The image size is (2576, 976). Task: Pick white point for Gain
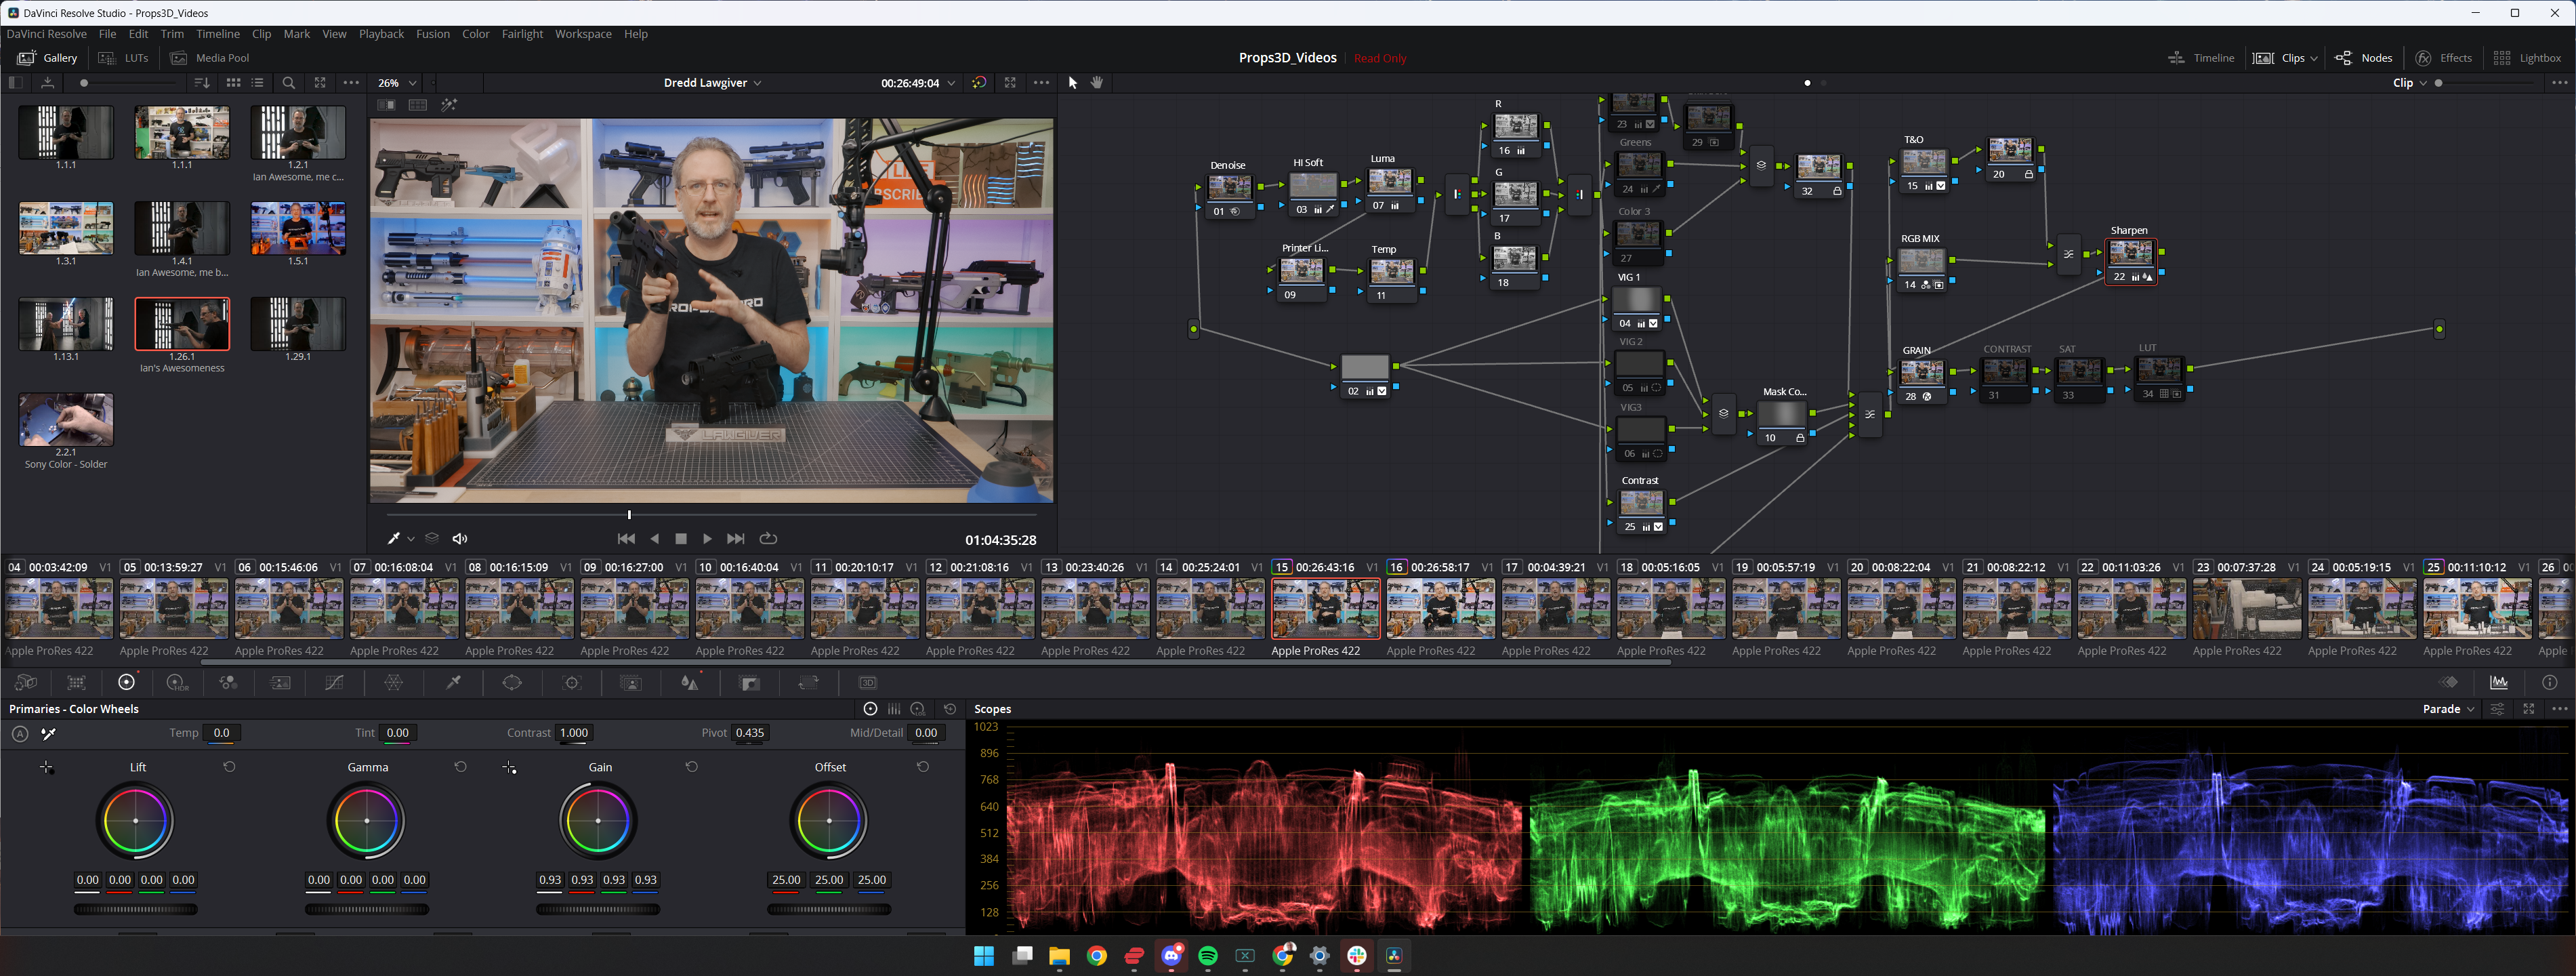(509, 767)
